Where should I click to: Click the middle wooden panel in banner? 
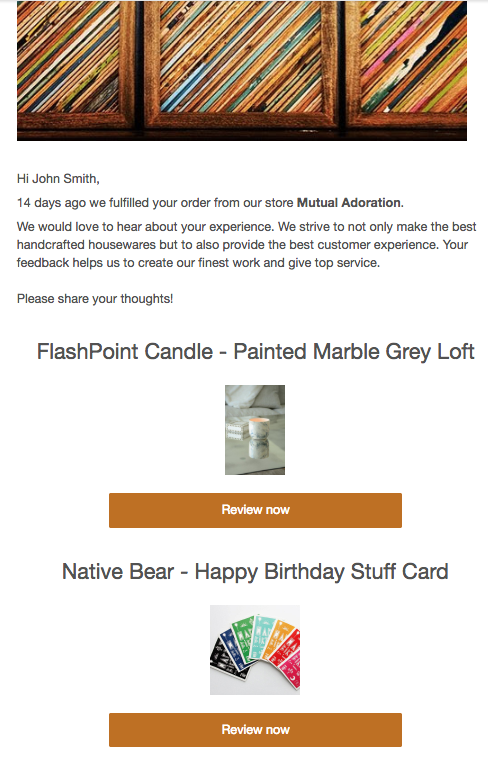coord(241,63)
